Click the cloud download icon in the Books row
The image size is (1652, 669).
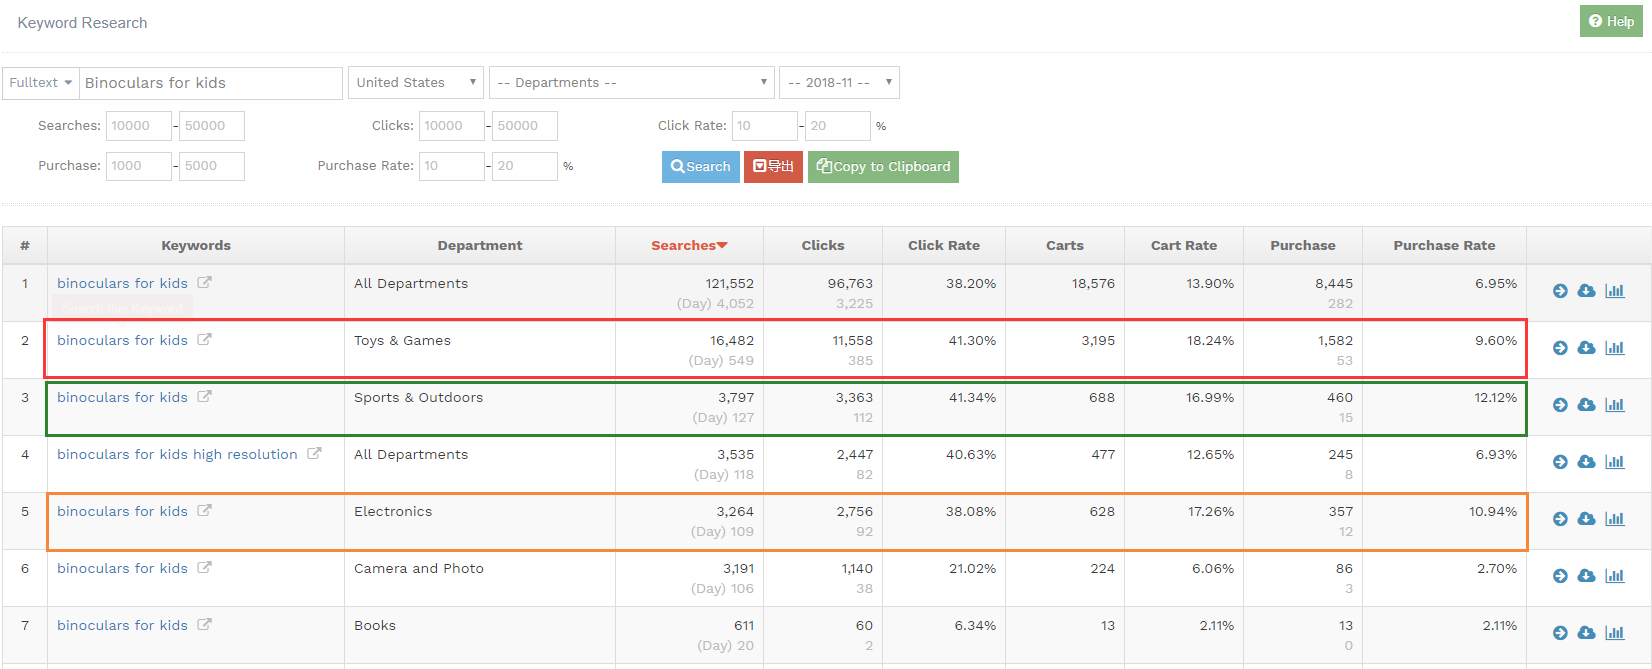pos(1586,633)
